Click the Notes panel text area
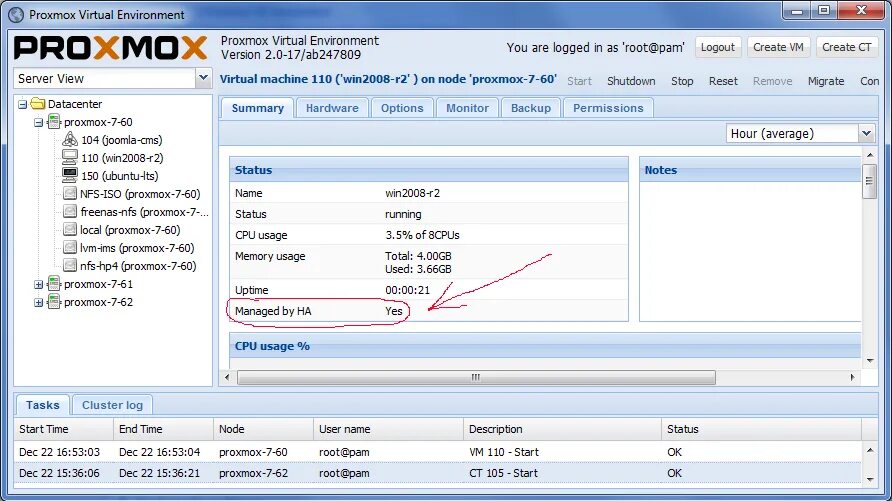Viewport: 892px width, 501px height. pos(750,251)
